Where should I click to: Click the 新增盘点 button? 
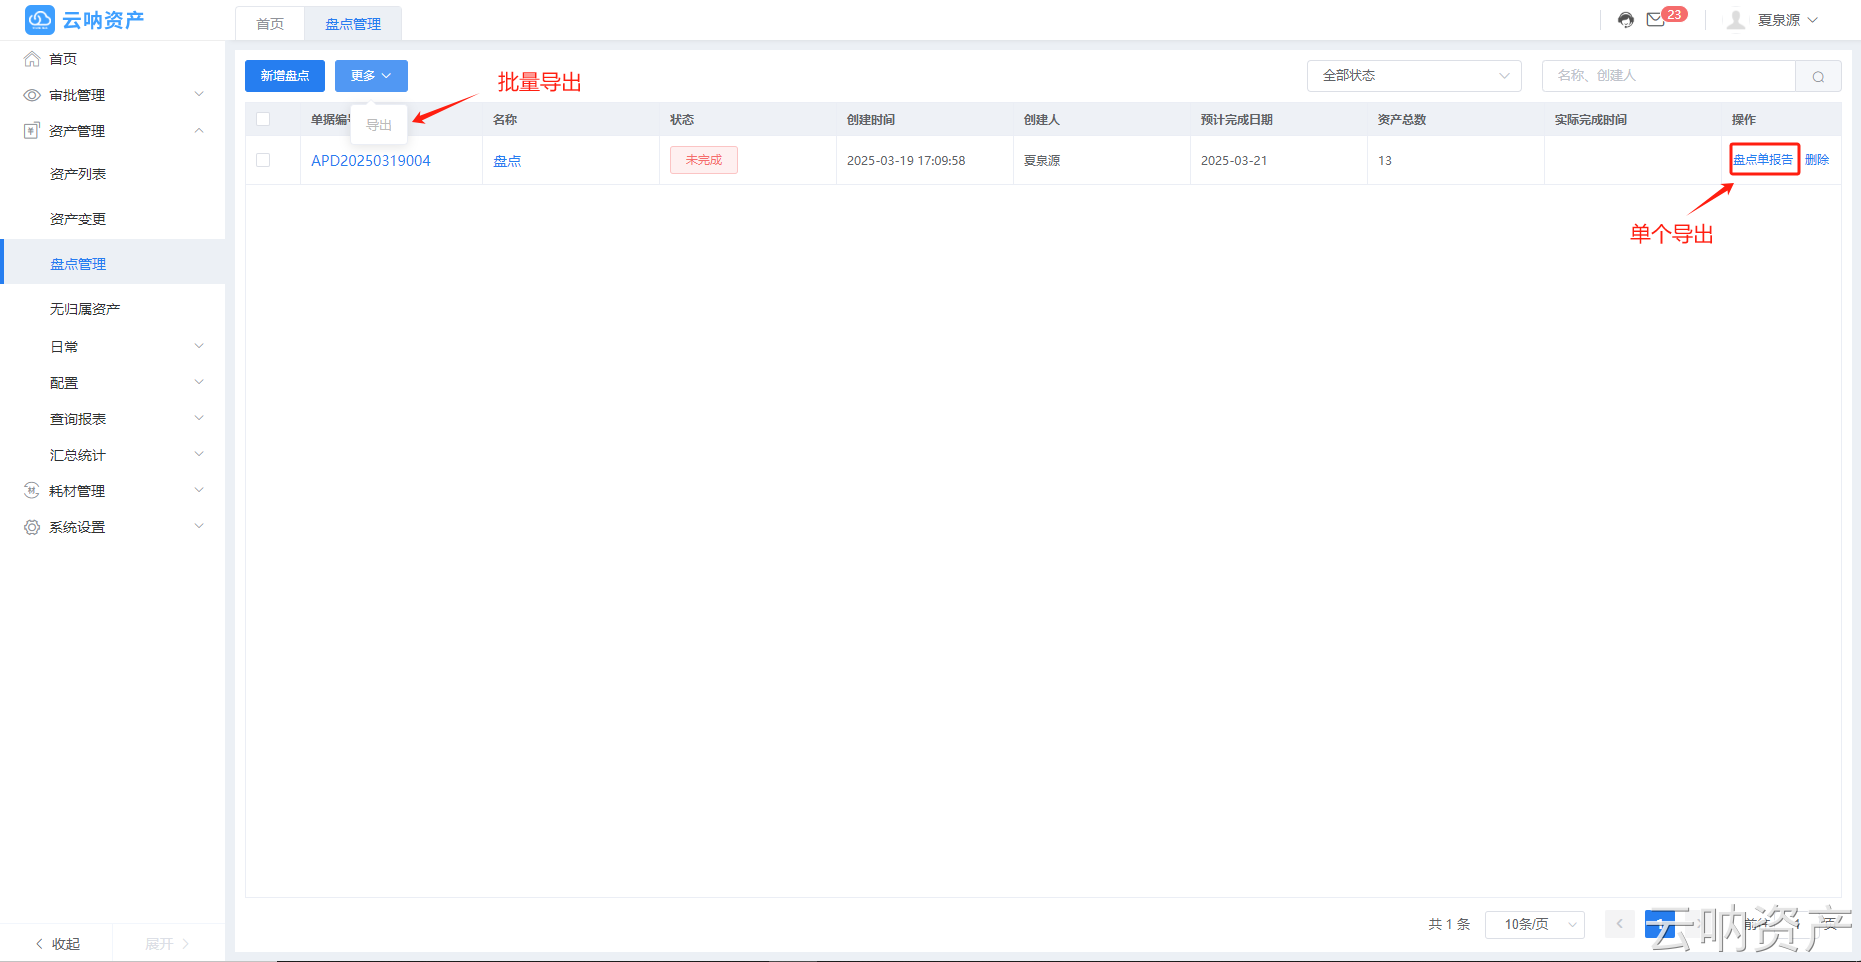point(284,76)
